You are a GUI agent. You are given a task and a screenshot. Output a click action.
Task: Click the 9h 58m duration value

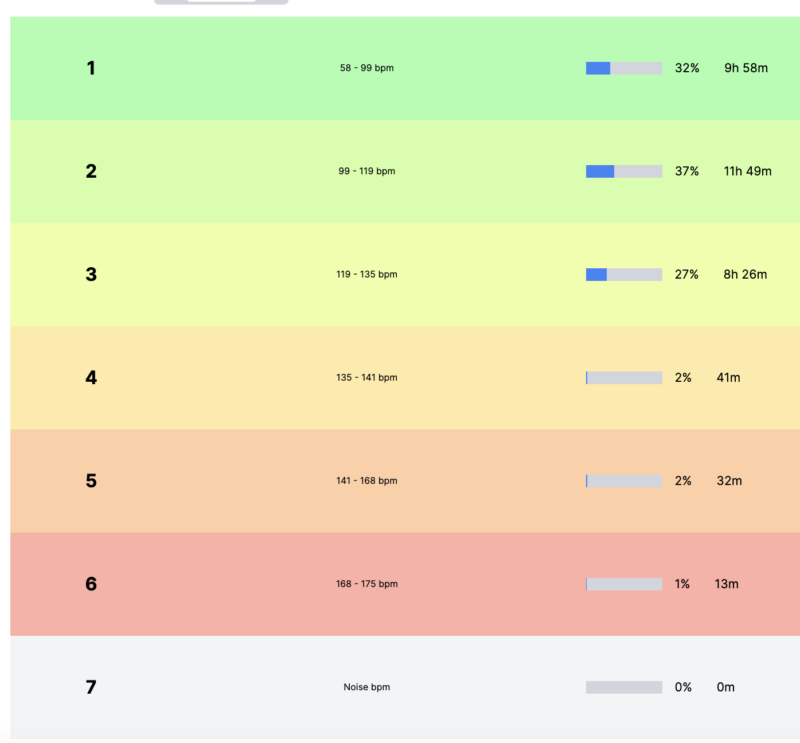(x=745, y=68)
